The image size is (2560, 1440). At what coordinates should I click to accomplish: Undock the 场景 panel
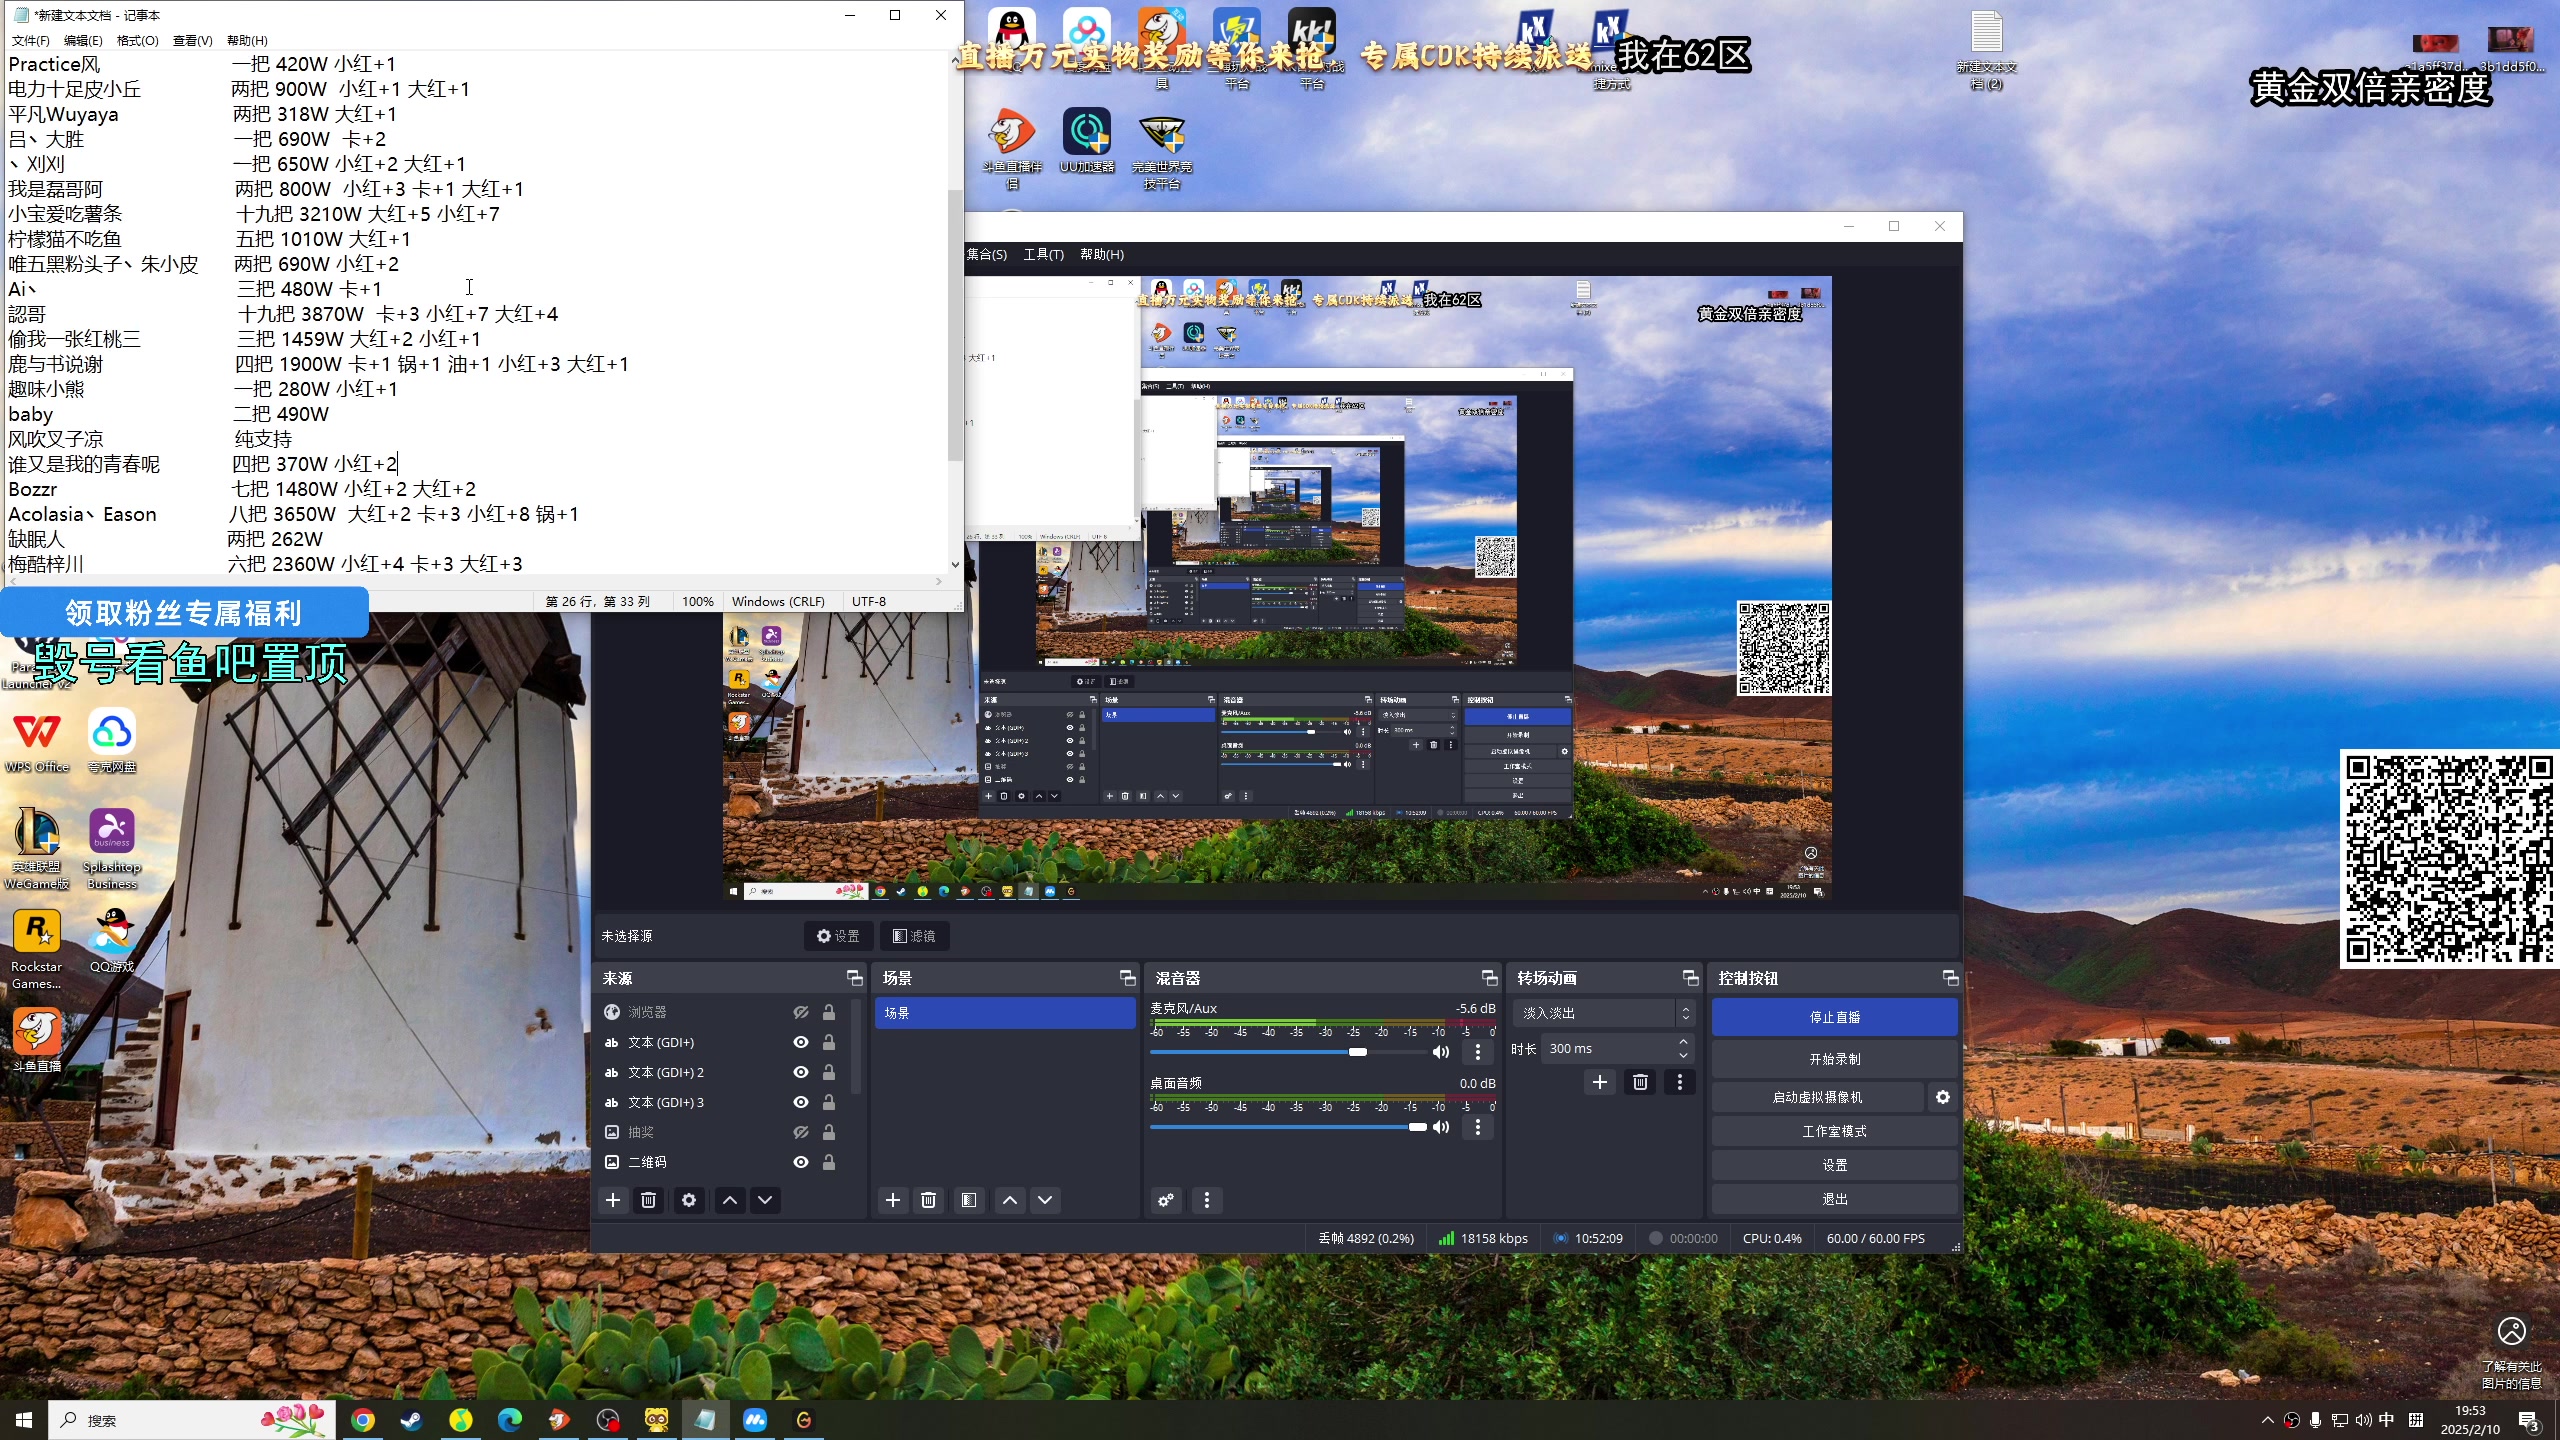pos(1127,978)
